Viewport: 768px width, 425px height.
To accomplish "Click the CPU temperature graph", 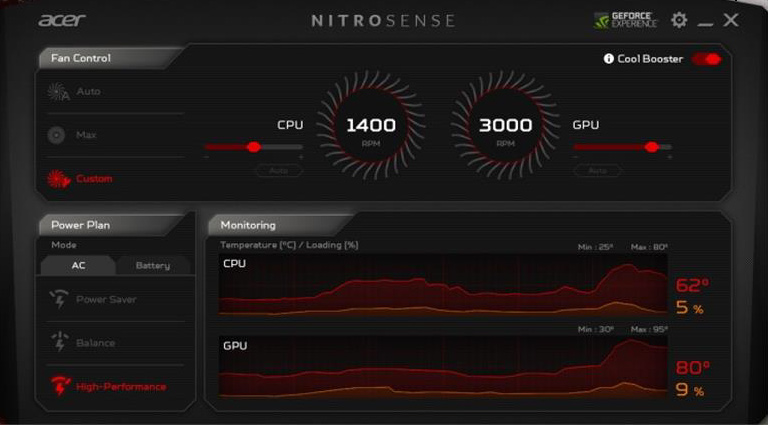I will [x=443, y=284].
